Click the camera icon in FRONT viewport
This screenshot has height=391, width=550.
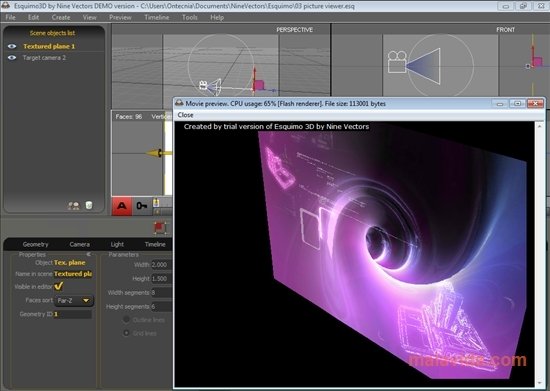pyautogui.click(x=397, y=62)
